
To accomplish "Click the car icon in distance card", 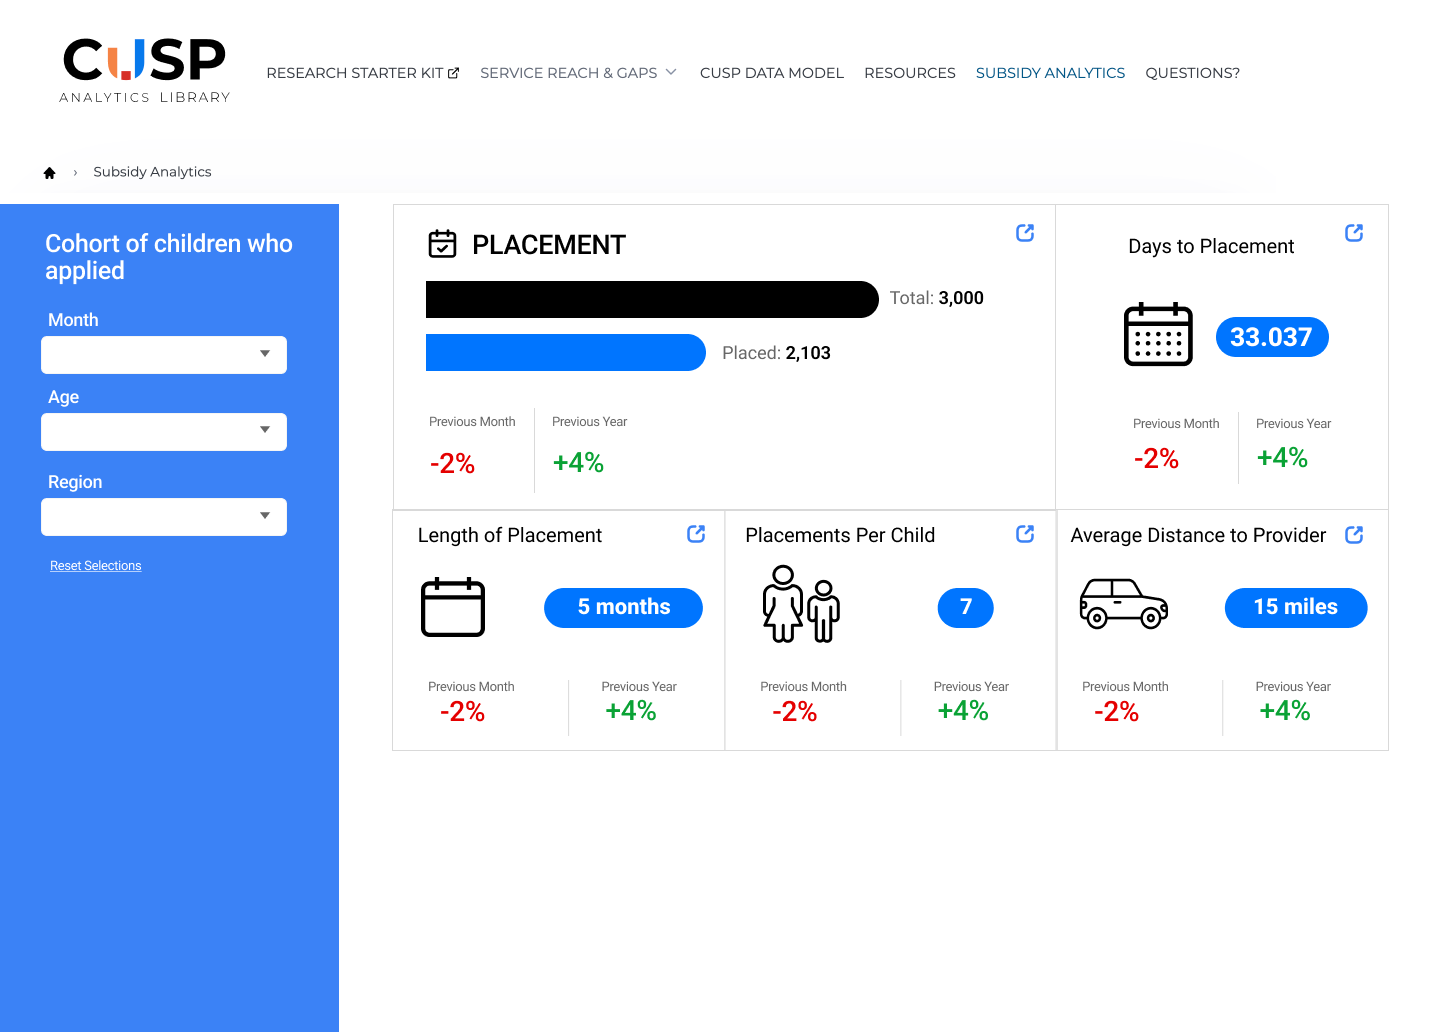I will (x=1123, y=603).
